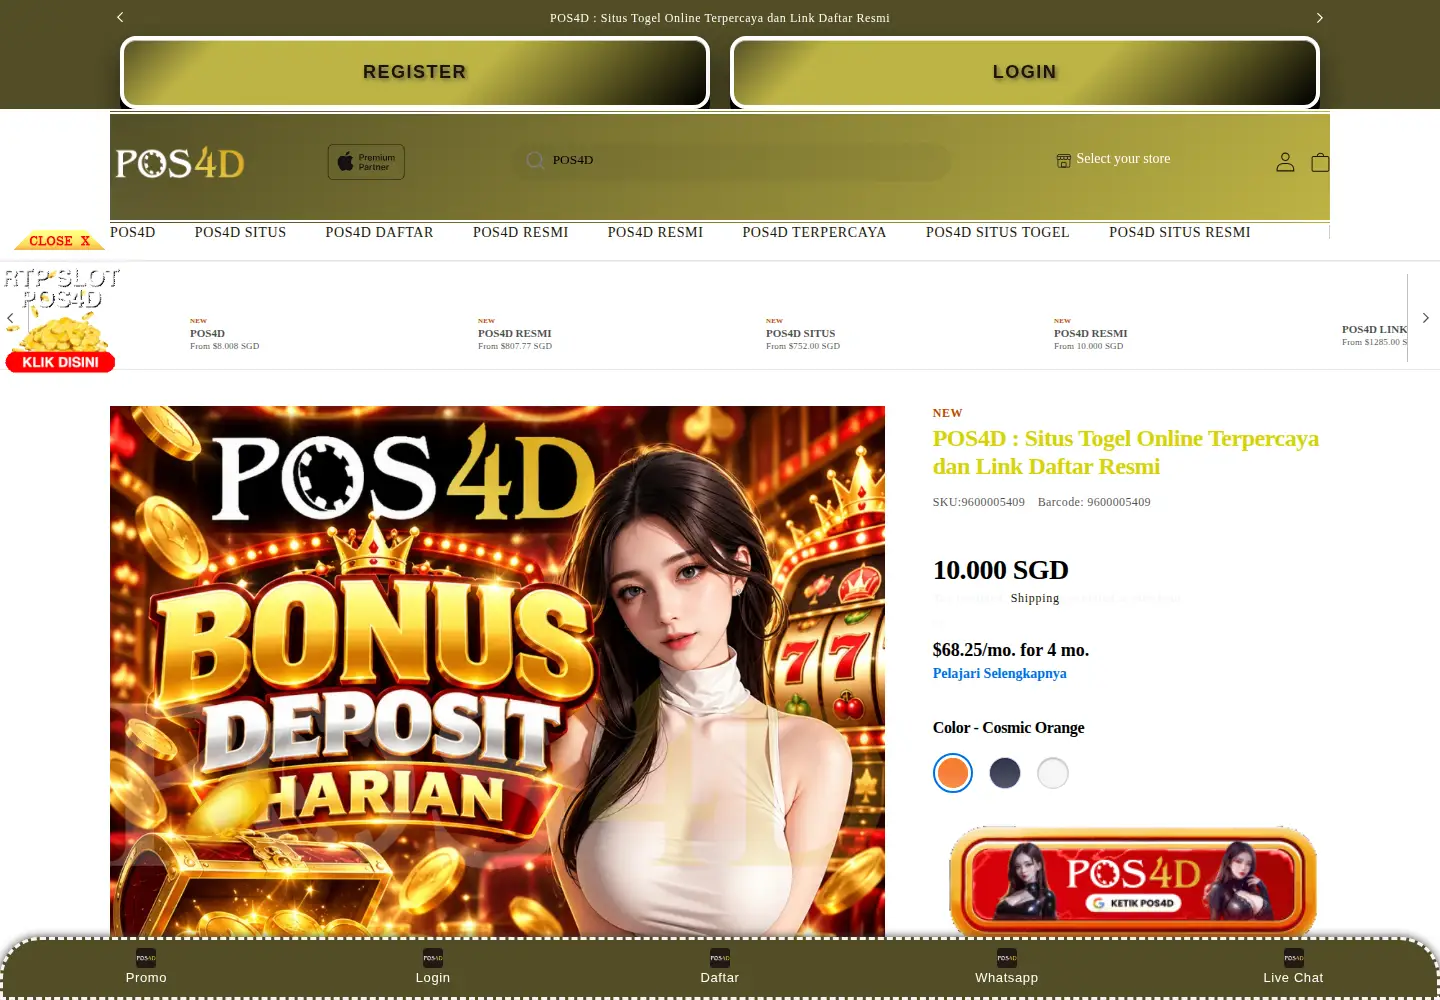Tap Login in the bottom navigation bar
Image resolution: width=1440 pixels, height=1000 pixels.
[433, 967]
